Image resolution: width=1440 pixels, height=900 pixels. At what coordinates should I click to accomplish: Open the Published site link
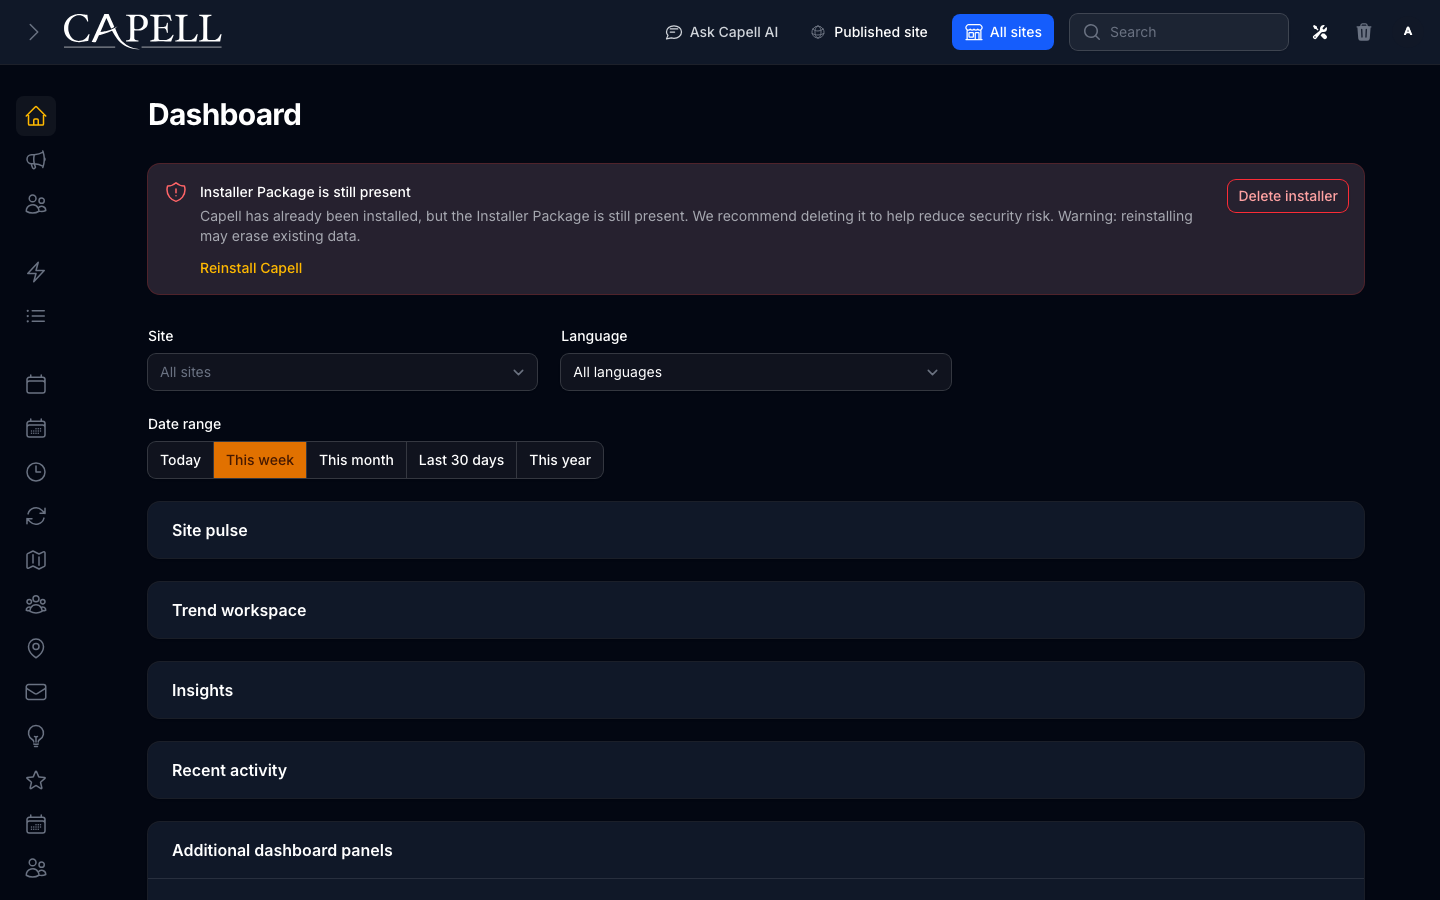(x=868, y=32)
